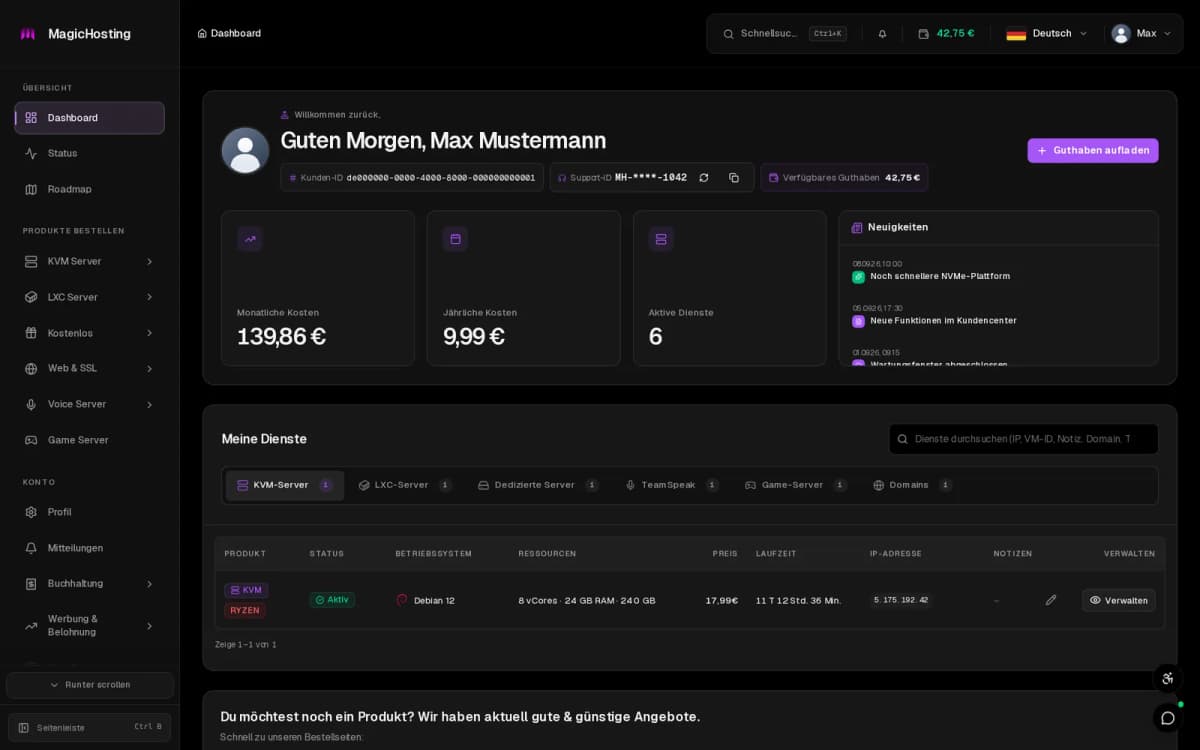
Task: Click the Status pulse icon in sidebar
Action: [31, 154]
